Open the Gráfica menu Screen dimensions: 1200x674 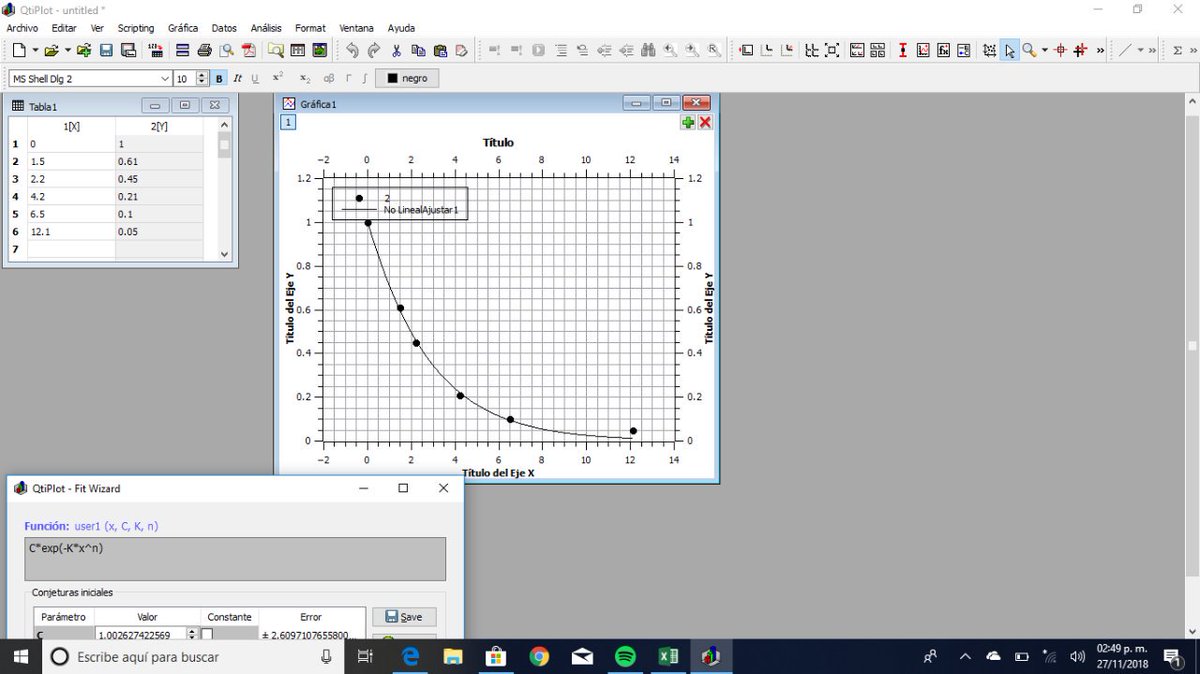point(183,28)
